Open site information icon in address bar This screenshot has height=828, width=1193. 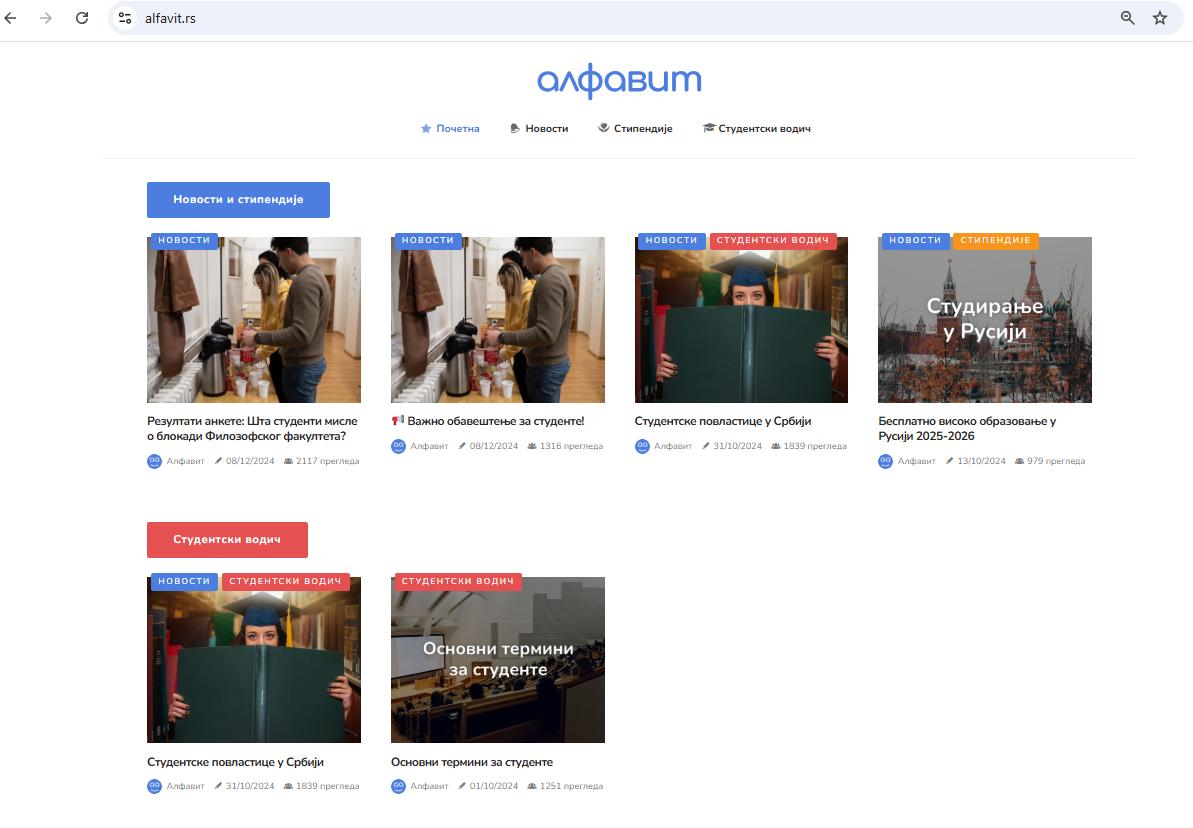point(126,18)
